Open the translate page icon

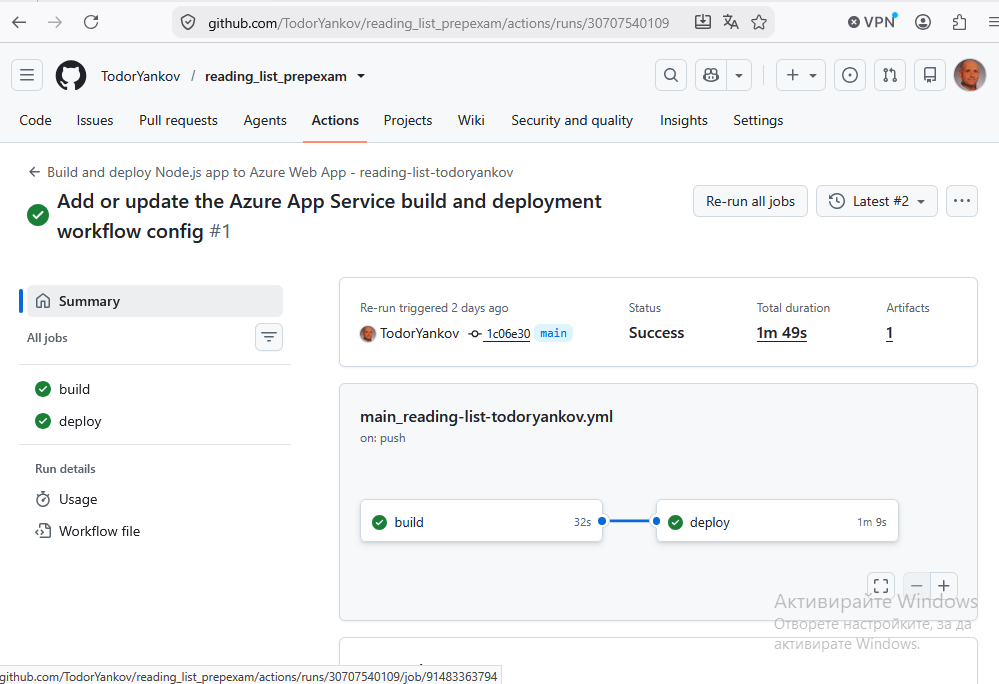click(730, 22)
